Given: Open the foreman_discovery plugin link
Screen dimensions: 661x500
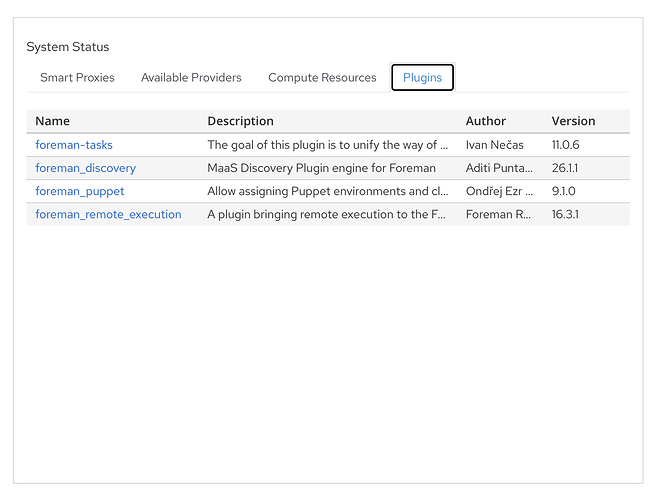Looking at the screenshot, I should point(86,168).
